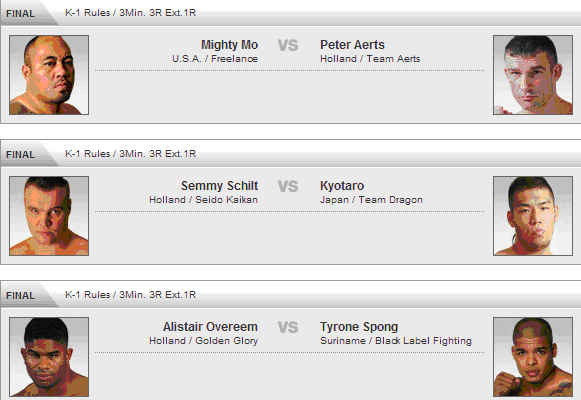Click the VS icon between Schilt and Kyotaro
Screen dimensions: 581x400
tap(288, 186)
